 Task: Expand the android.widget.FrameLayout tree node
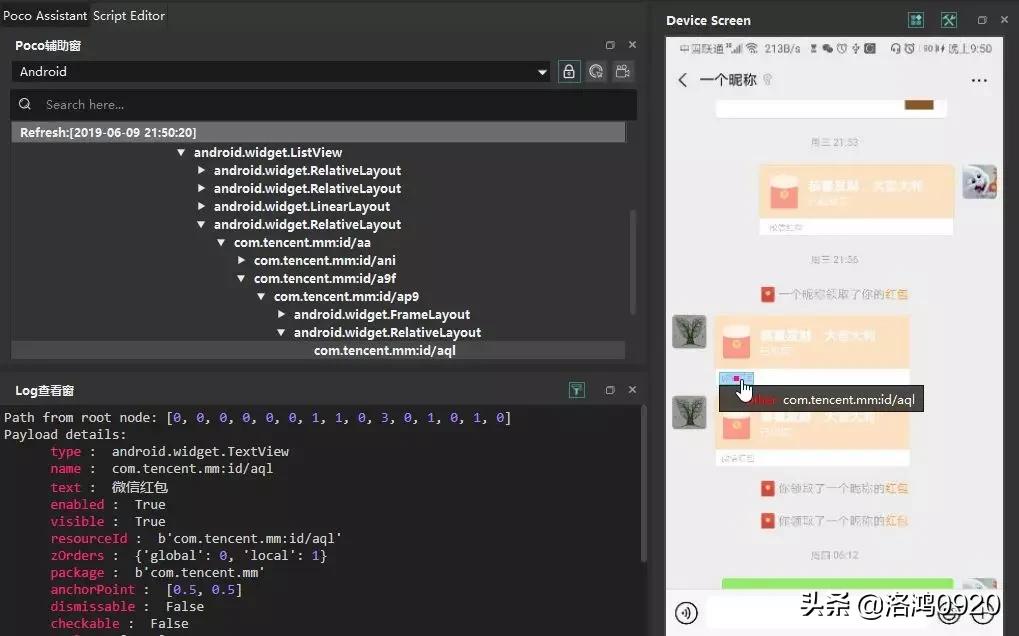coord(281,314)
